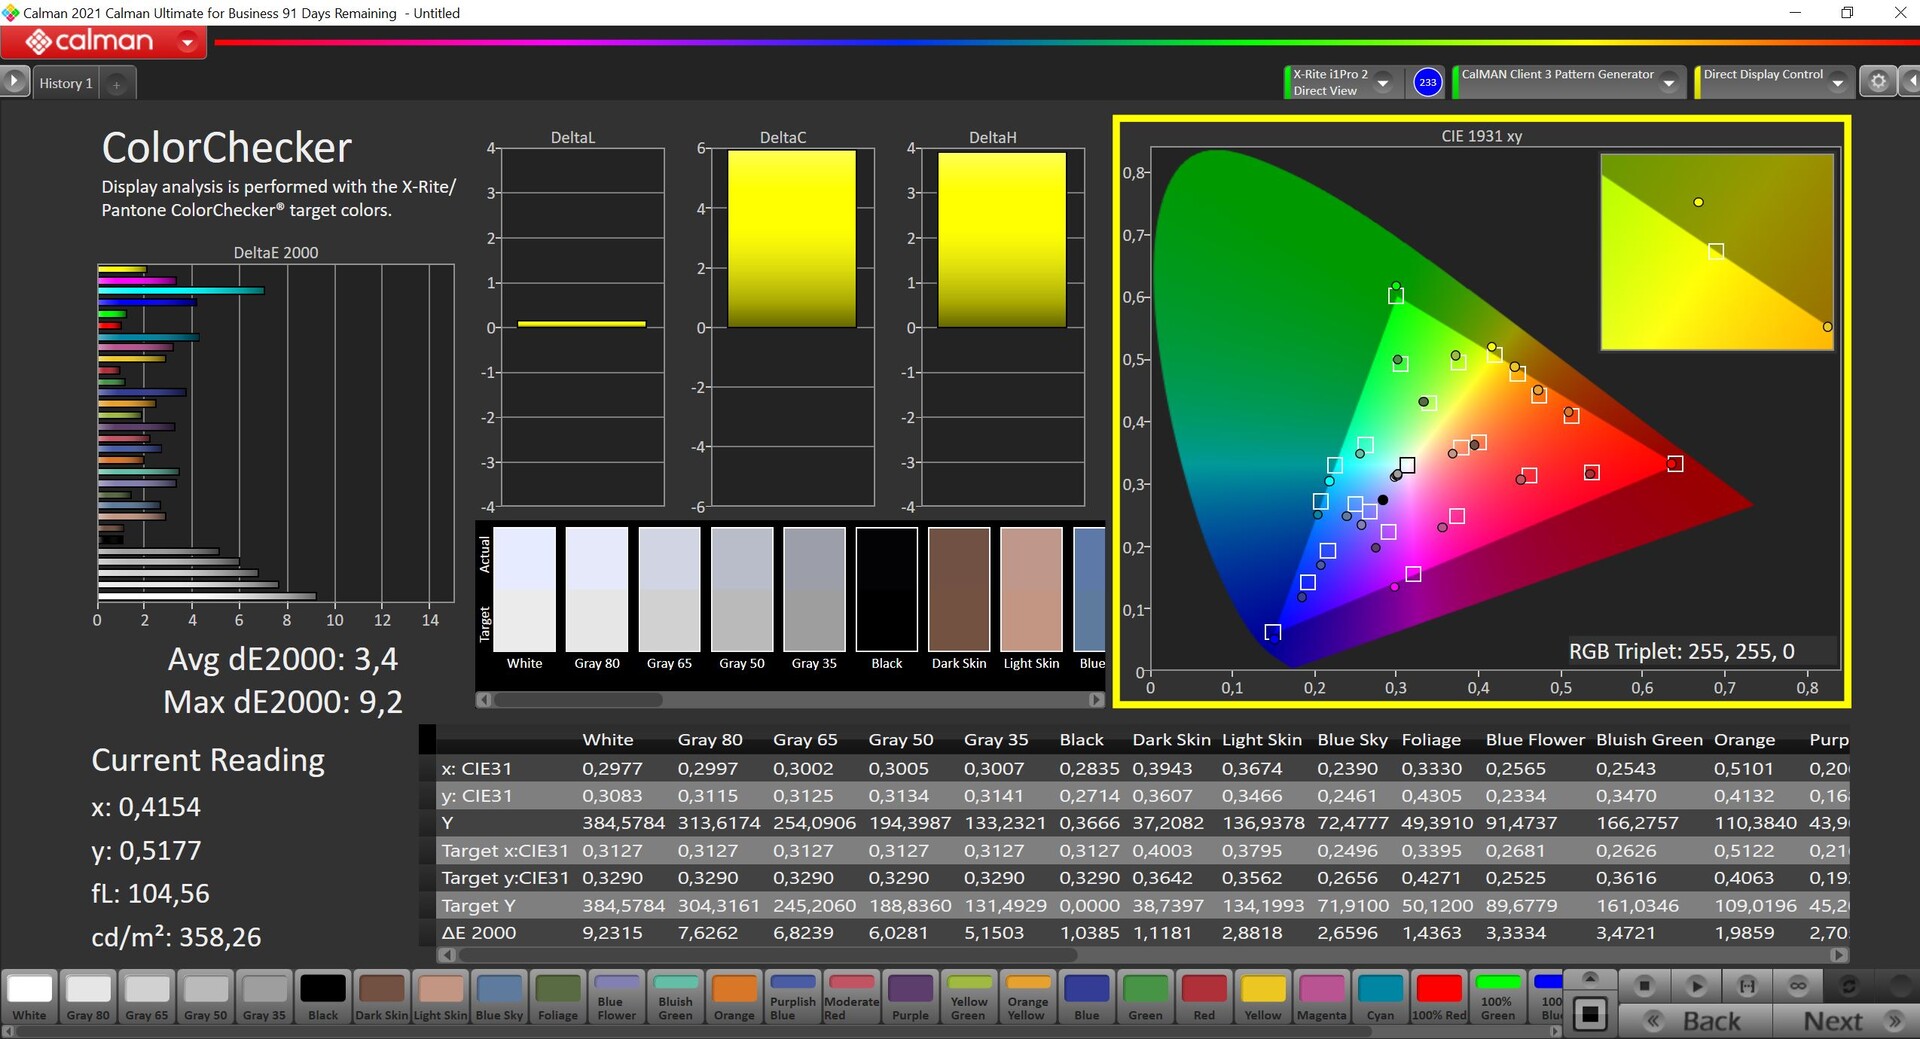Screen dimensions: 1920x1039
Task: Expand the Direct Display Control dropdown
Action: tap(1837, 83)
